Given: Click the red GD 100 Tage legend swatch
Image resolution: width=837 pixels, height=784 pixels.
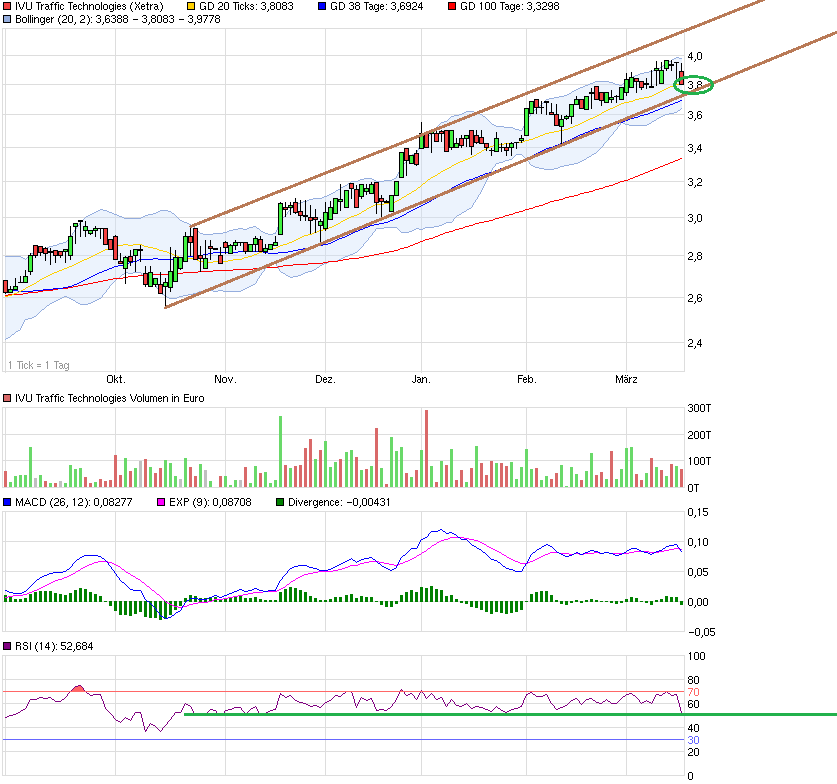Looking at the screenshot, I should pos(452,7).
